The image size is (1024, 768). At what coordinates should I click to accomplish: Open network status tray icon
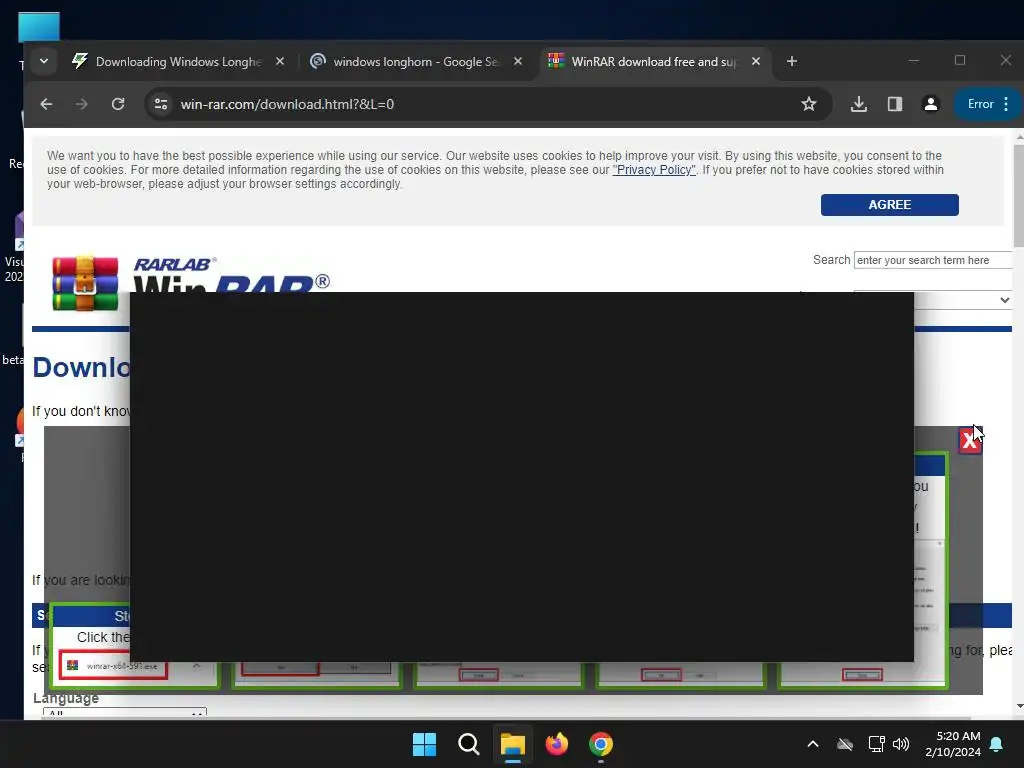876,744
